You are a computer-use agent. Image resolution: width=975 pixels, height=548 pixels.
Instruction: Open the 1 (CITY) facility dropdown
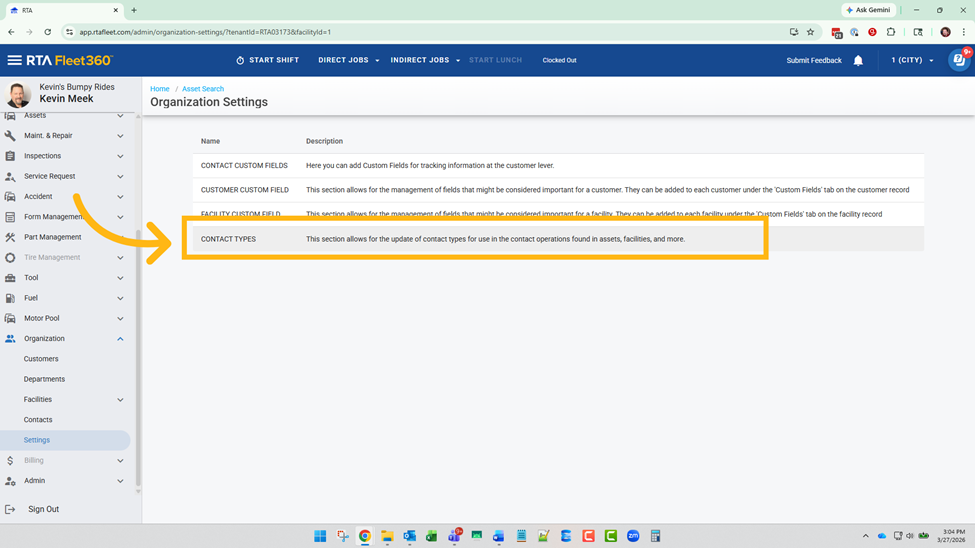point(912,60)
